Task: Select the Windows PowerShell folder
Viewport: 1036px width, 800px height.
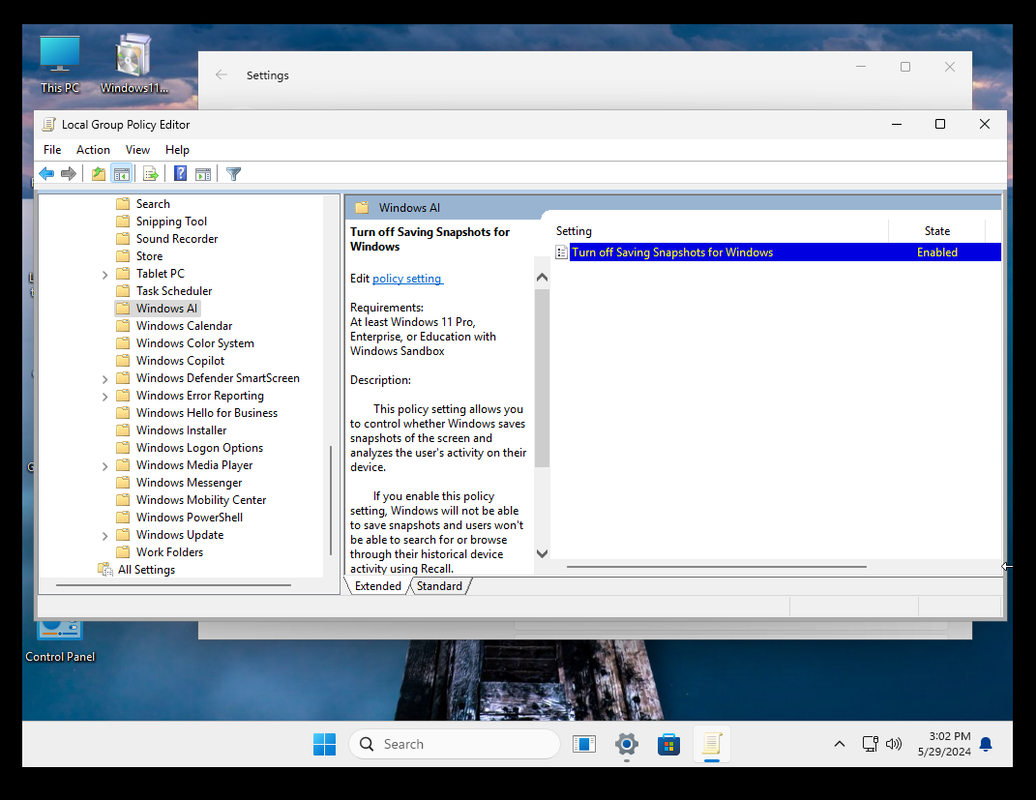Action: pyautogui.click(x=180, y=517)
